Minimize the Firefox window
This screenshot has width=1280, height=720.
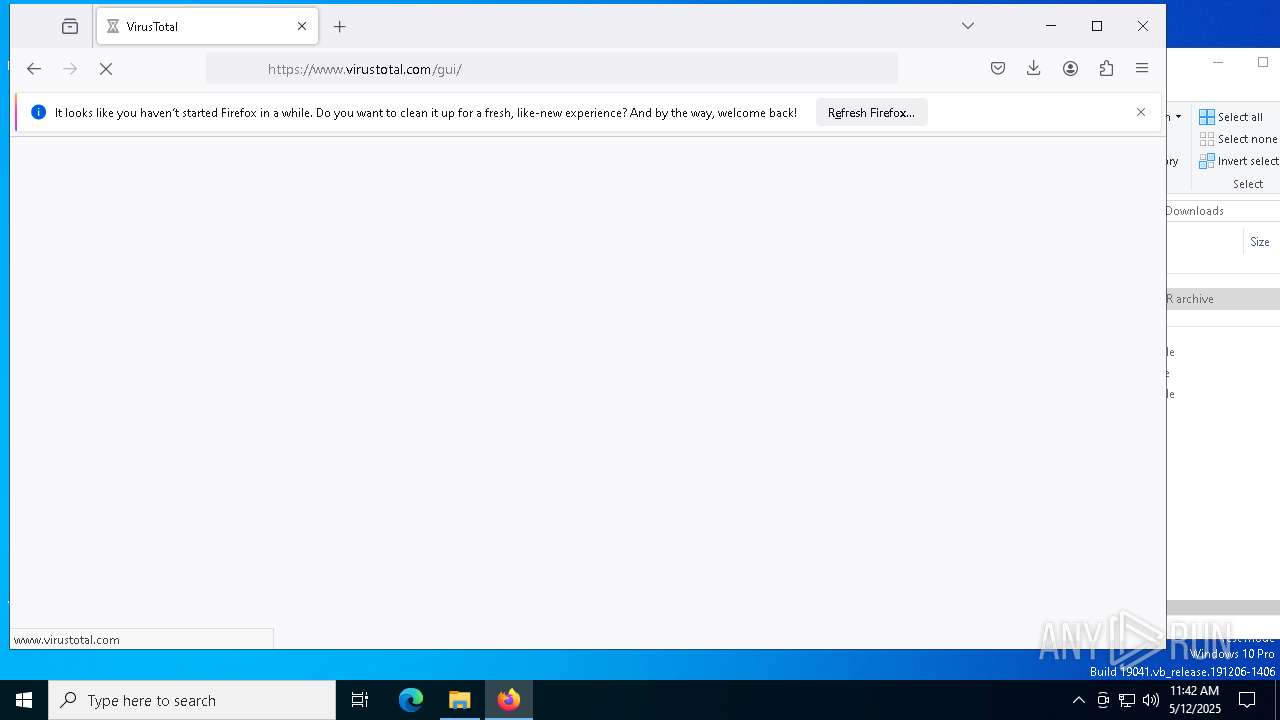[1051, 26]
